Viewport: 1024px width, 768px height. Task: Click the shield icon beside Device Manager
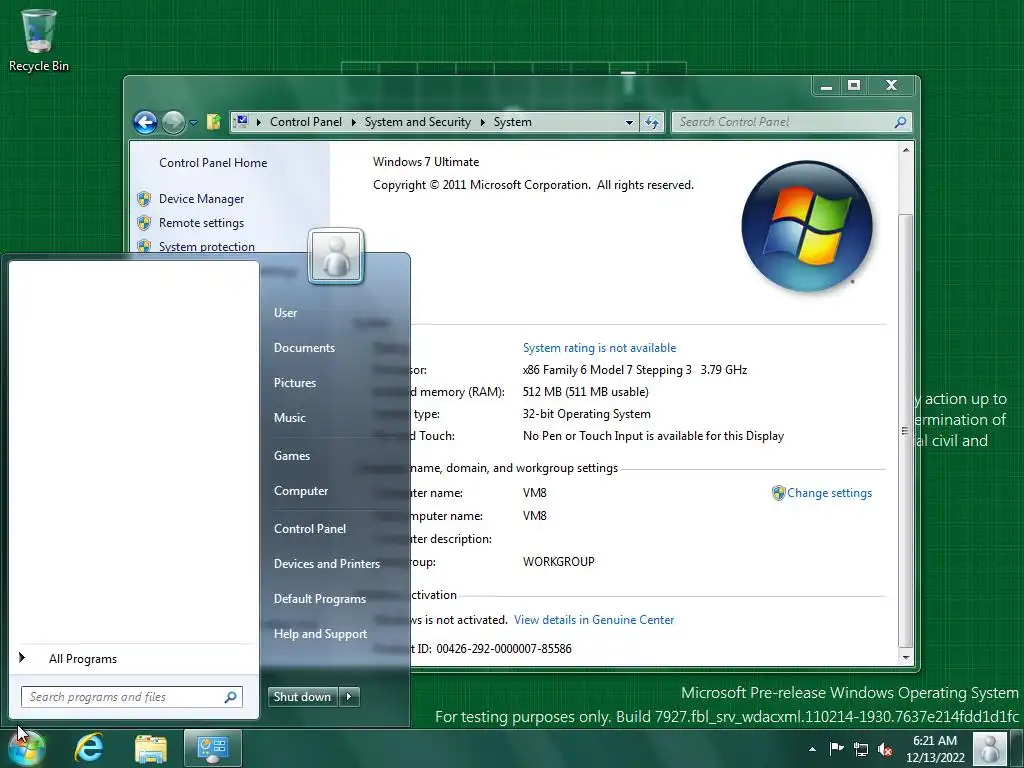pyautogui.click(x=144, y=199)
